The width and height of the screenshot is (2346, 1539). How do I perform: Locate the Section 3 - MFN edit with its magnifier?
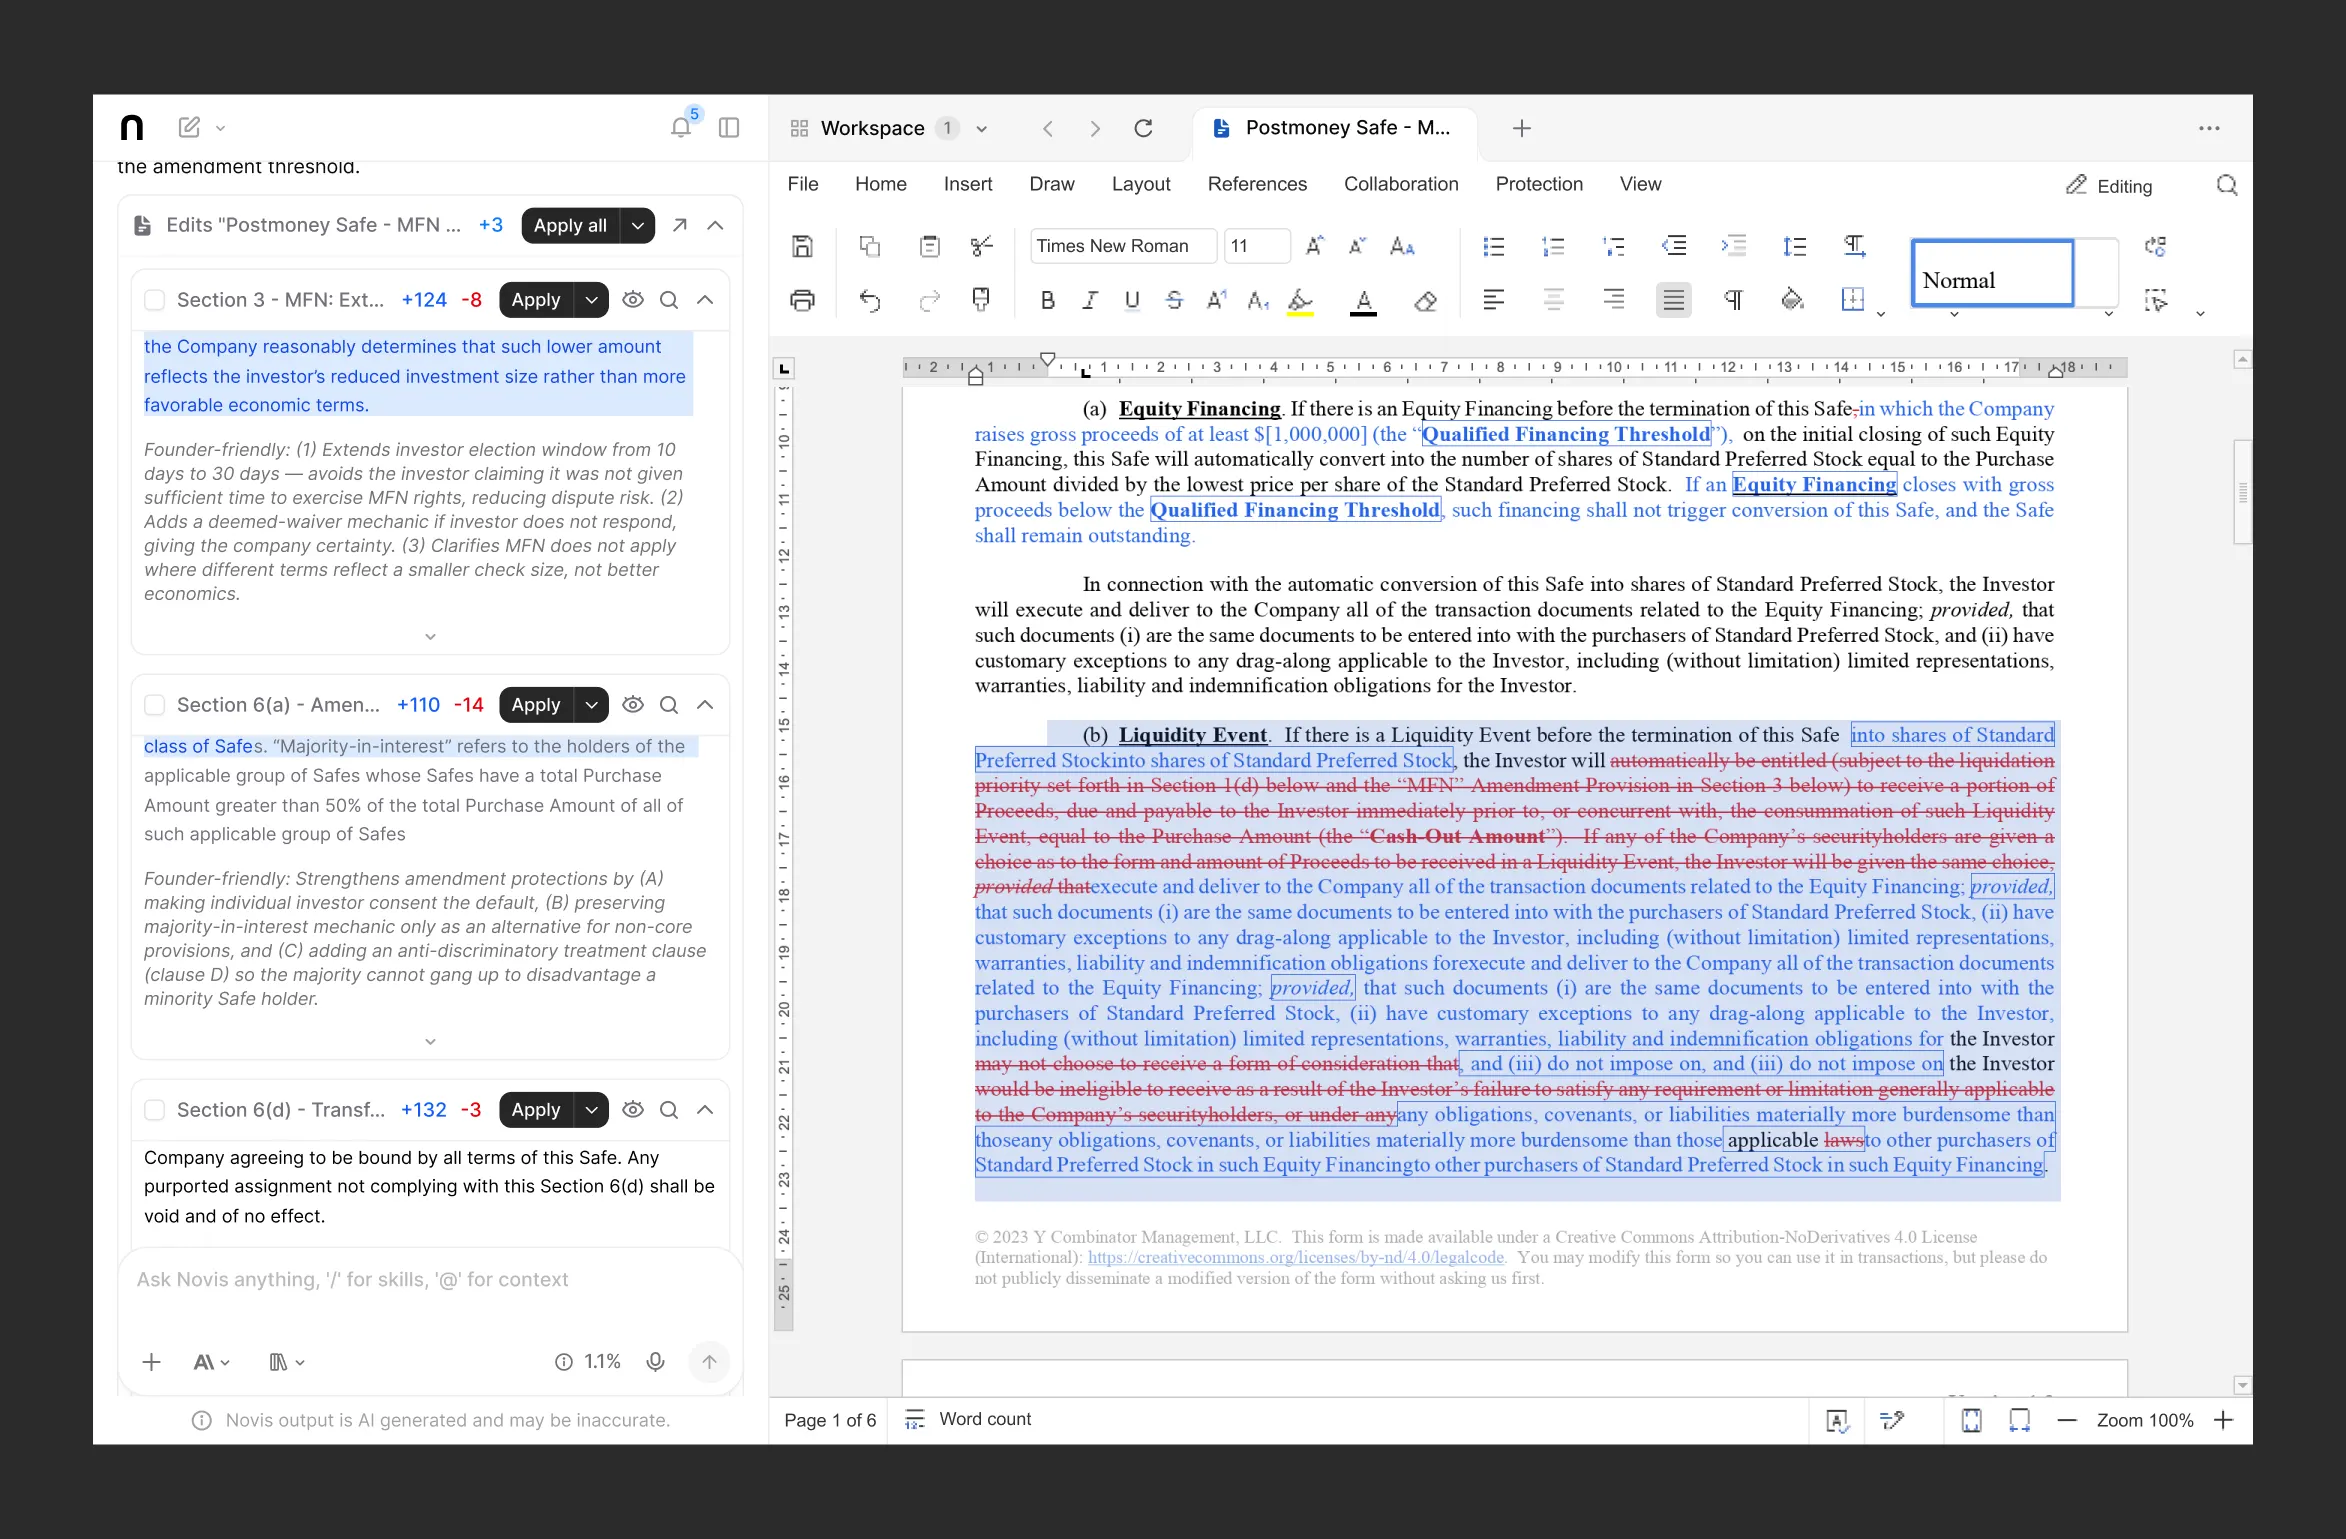tap(669, 300)
